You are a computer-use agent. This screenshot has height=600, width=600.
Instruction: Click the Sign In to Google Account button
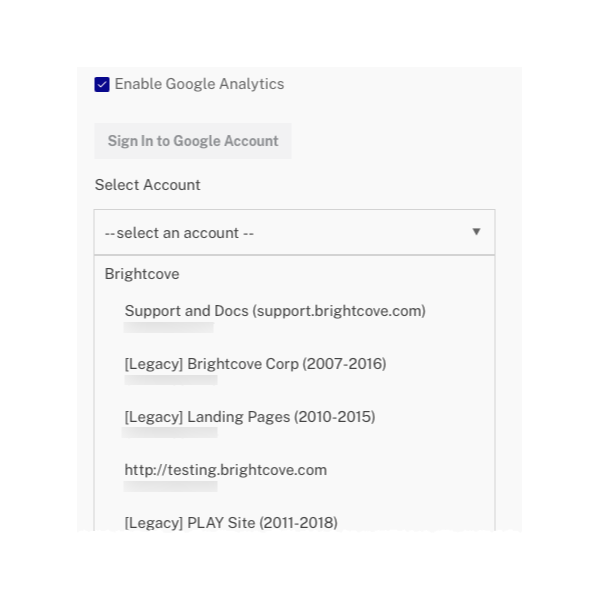pyautogui.click(x=193, y=141)
